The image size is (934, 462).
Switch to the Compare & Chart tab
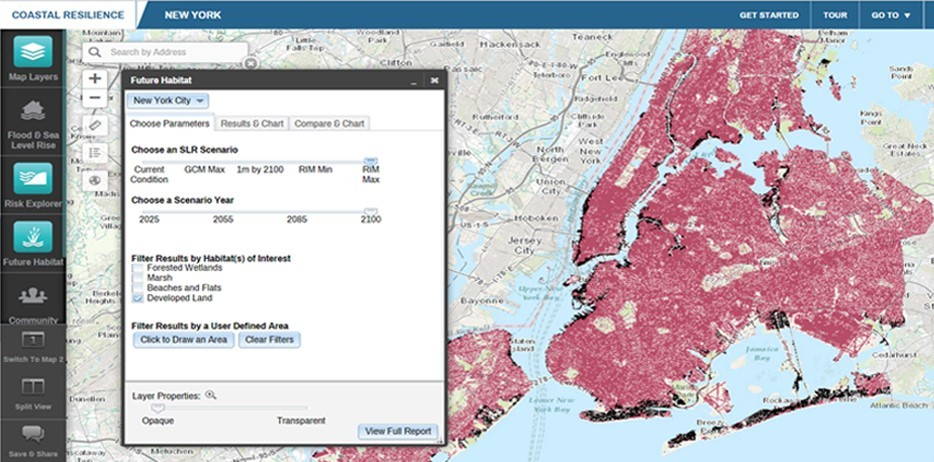coord(329,123)
